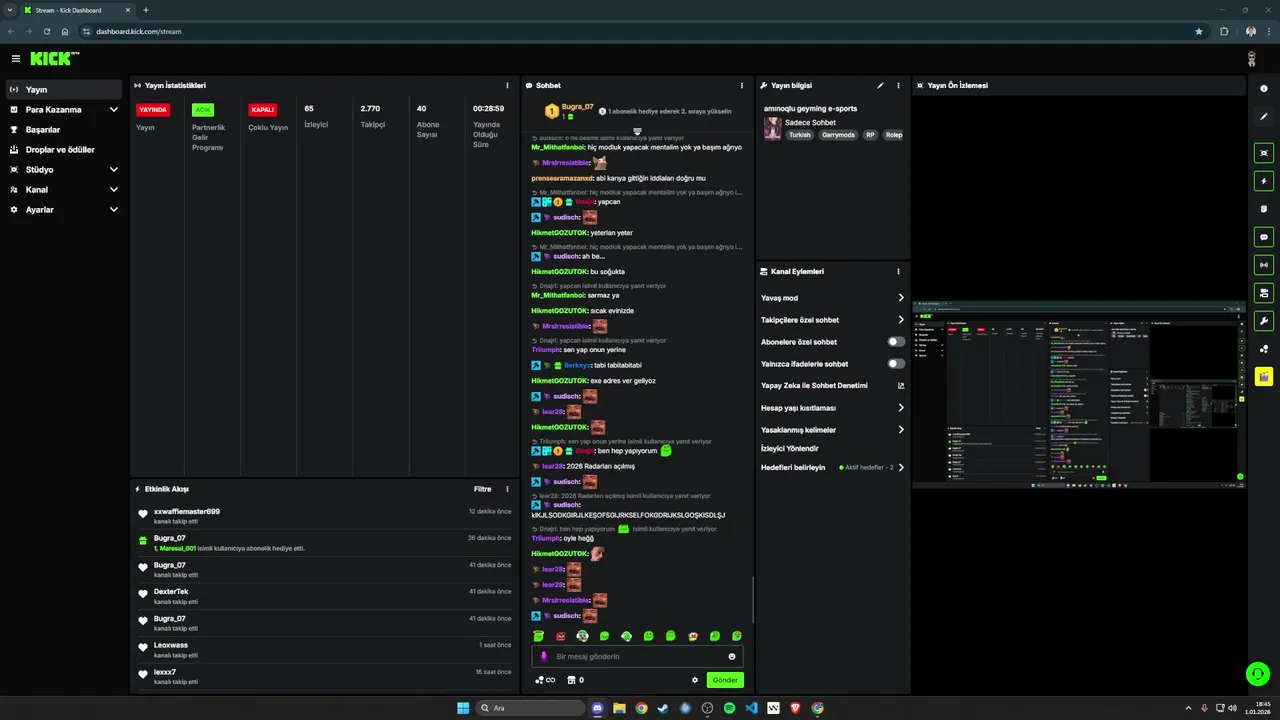1280x720 pixels.
Task: Click username HikmetGOZUTOK on message 'yeterlan yeter'
Action: 559,233
